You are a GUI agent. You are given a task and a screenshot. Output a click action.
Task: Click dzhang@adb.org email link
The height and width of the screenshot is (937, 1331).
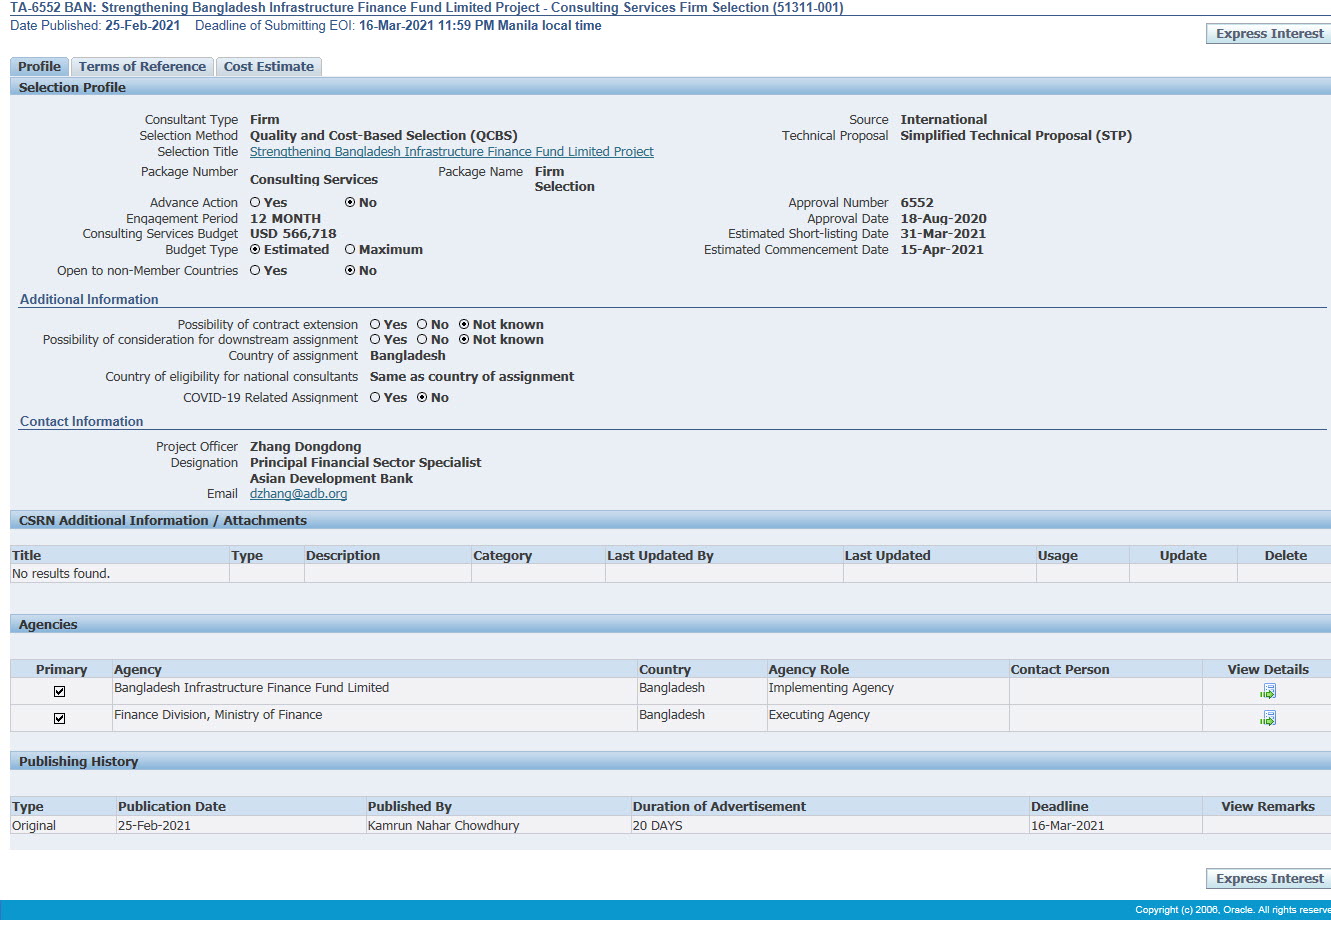tap(298, 494)
